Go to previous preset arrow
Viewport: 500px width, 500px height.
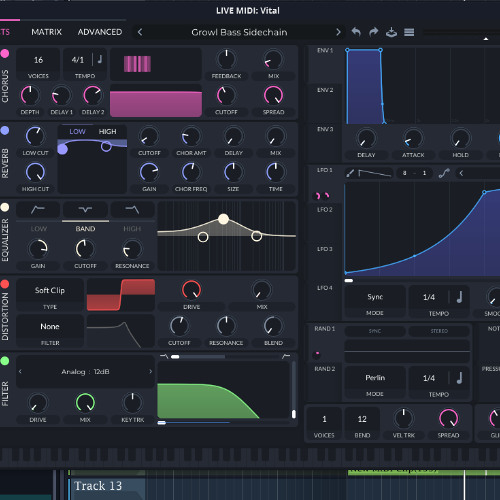pos(140,32)
